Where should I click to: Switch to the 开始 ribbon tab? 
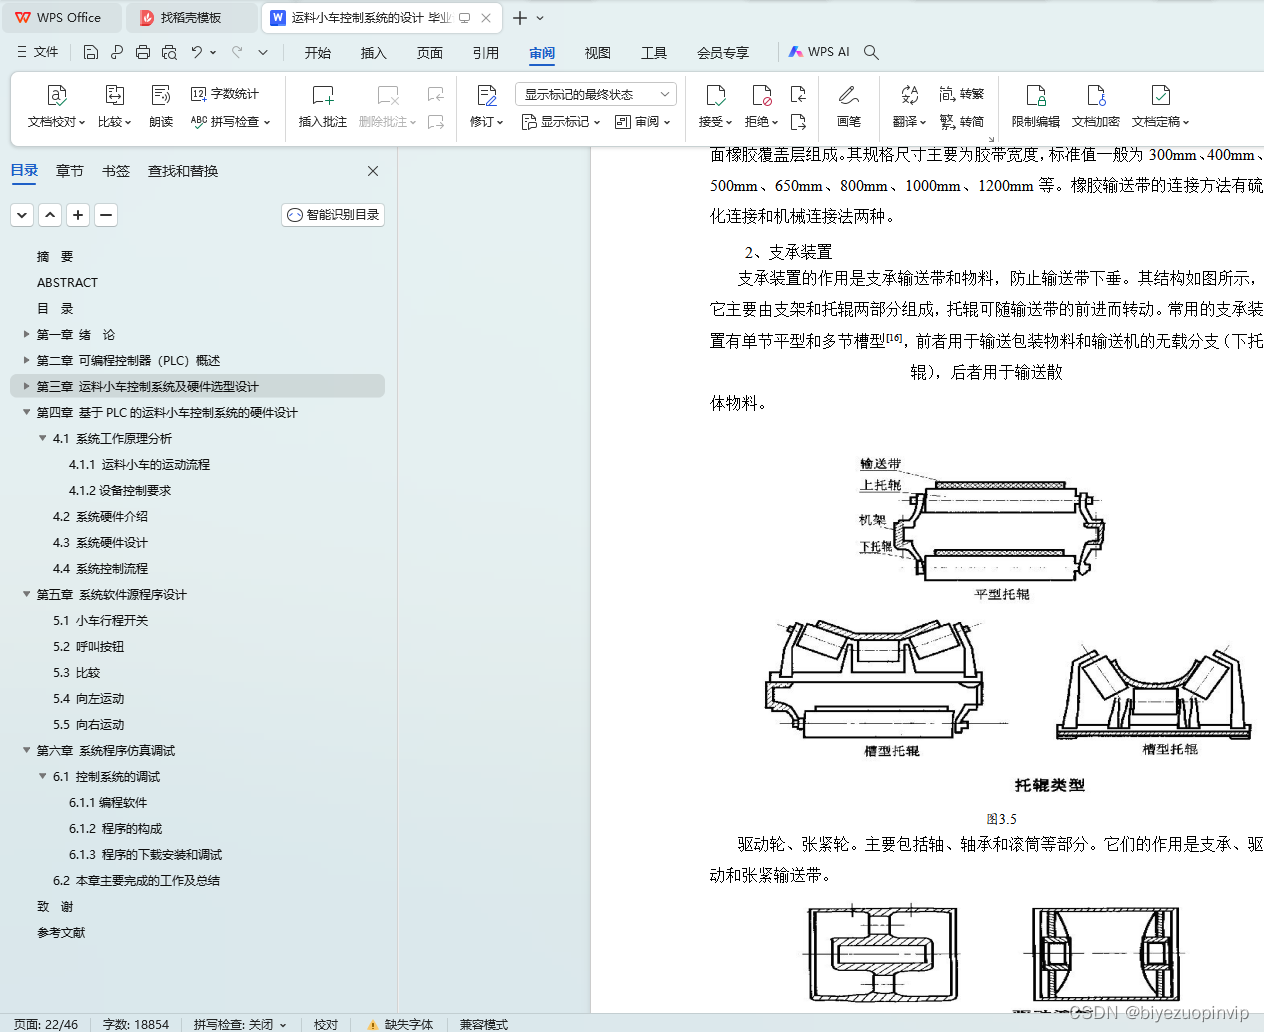(x=318, y=52)
